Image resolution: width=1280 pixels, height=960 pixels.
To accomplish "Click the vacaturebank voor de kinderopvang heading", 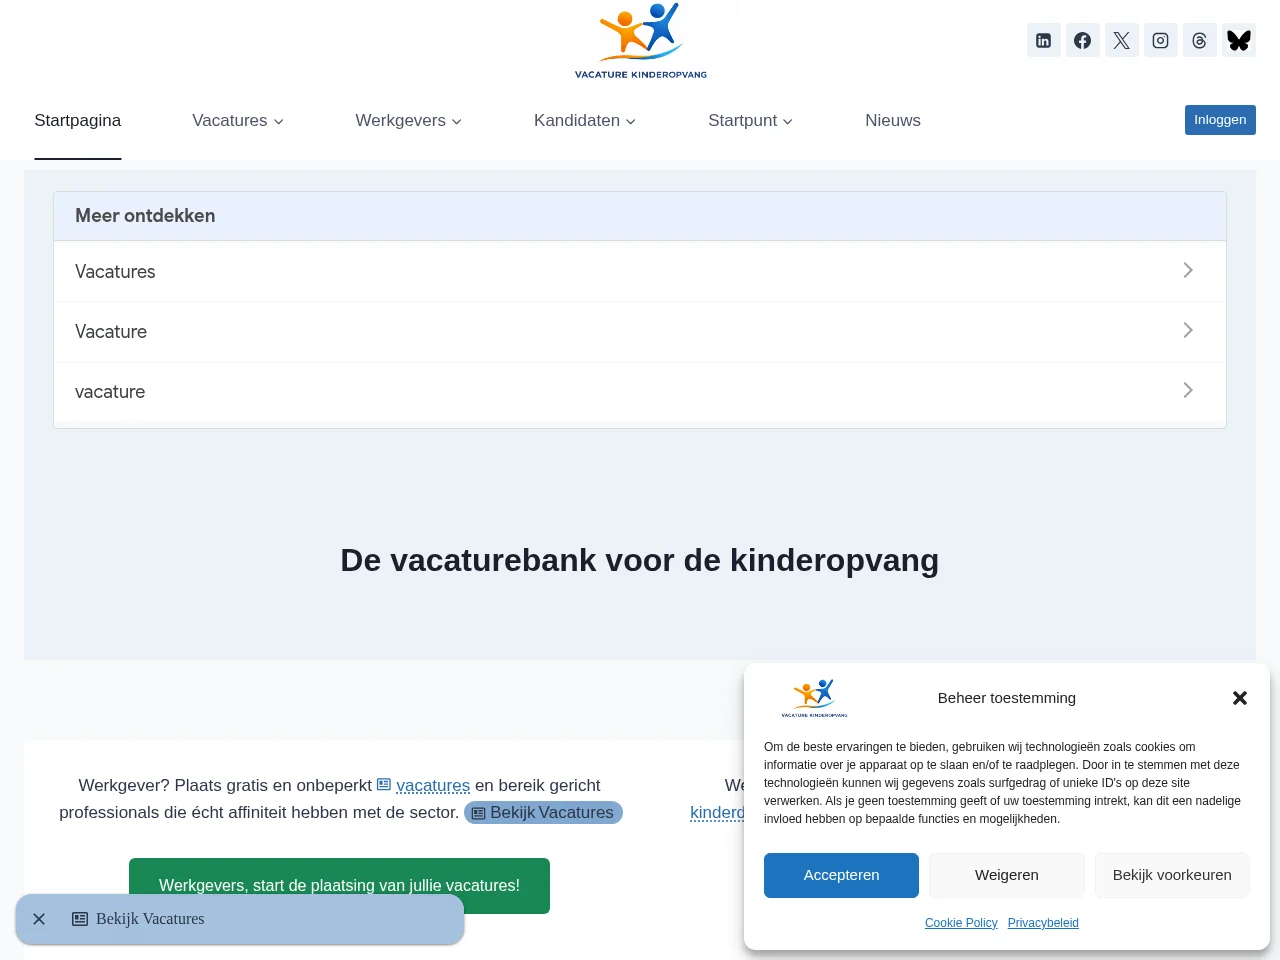I will [640, 560].
